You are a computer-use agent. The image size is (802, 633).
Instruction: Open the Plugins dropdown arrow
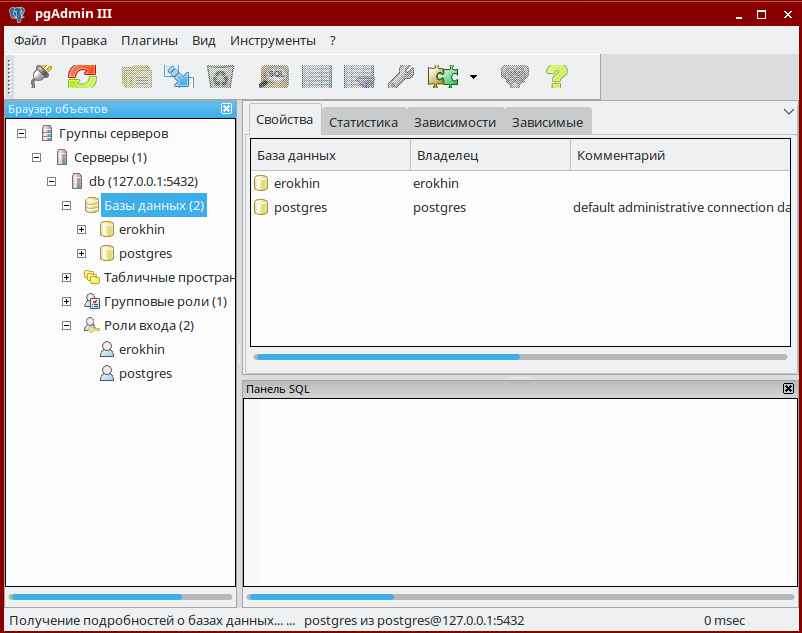click(x=474, y=77)
